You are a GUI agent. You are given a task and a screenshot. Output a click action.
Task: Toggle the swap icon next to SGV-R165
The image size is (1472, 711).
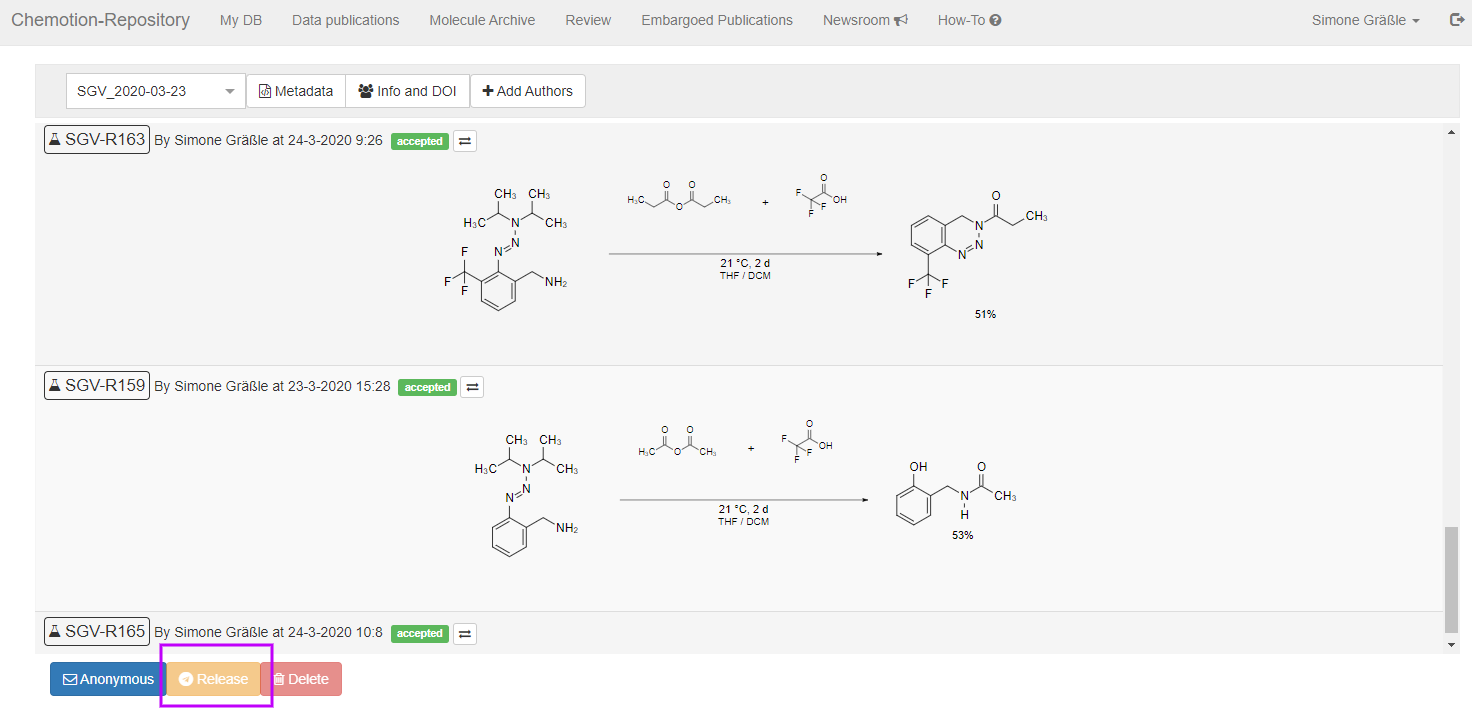465,633
